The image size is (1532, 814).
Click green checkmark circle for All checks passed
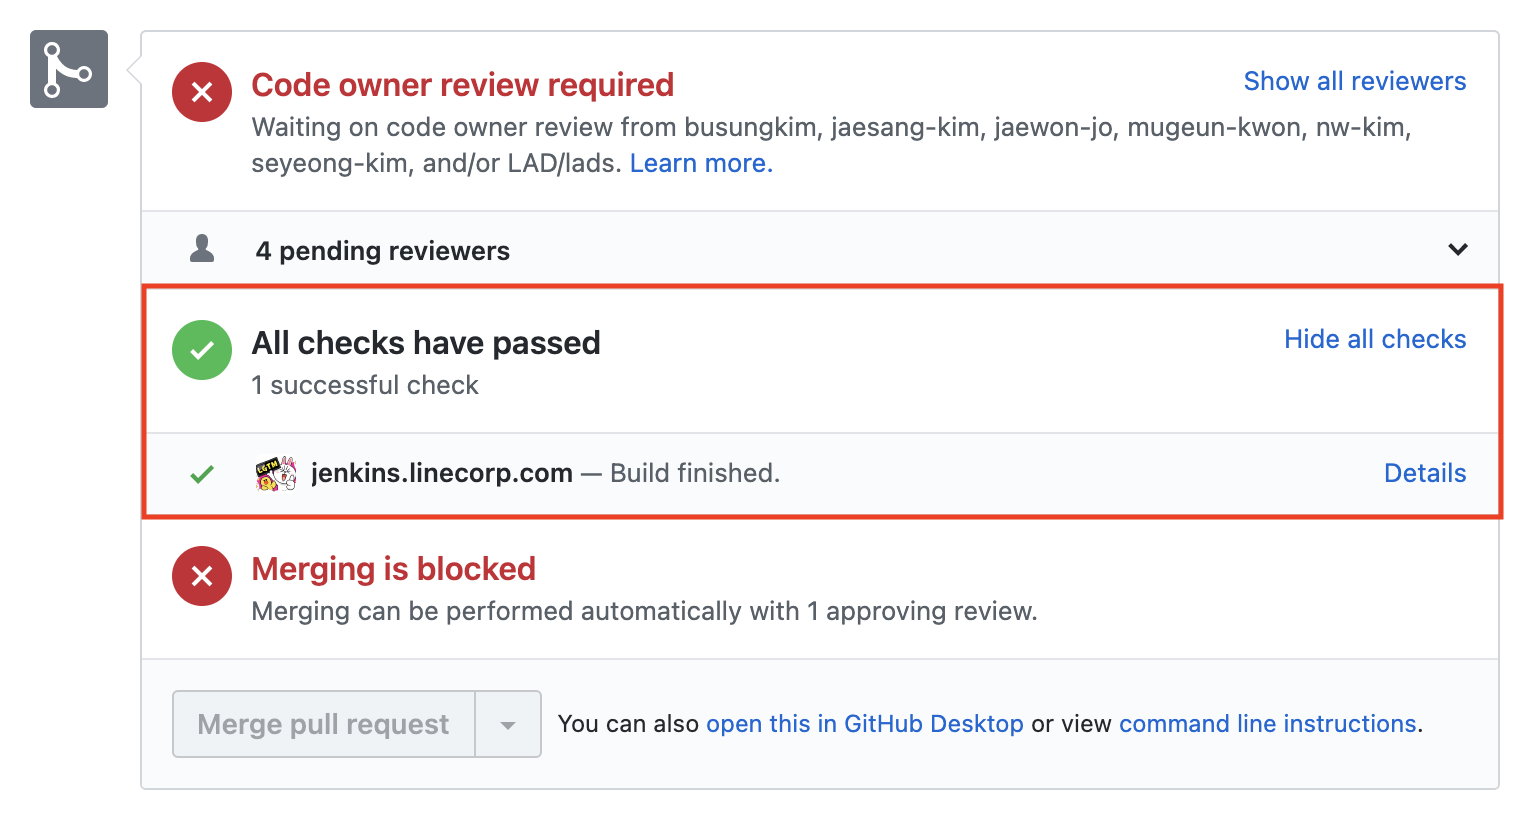tap(202, 350)
